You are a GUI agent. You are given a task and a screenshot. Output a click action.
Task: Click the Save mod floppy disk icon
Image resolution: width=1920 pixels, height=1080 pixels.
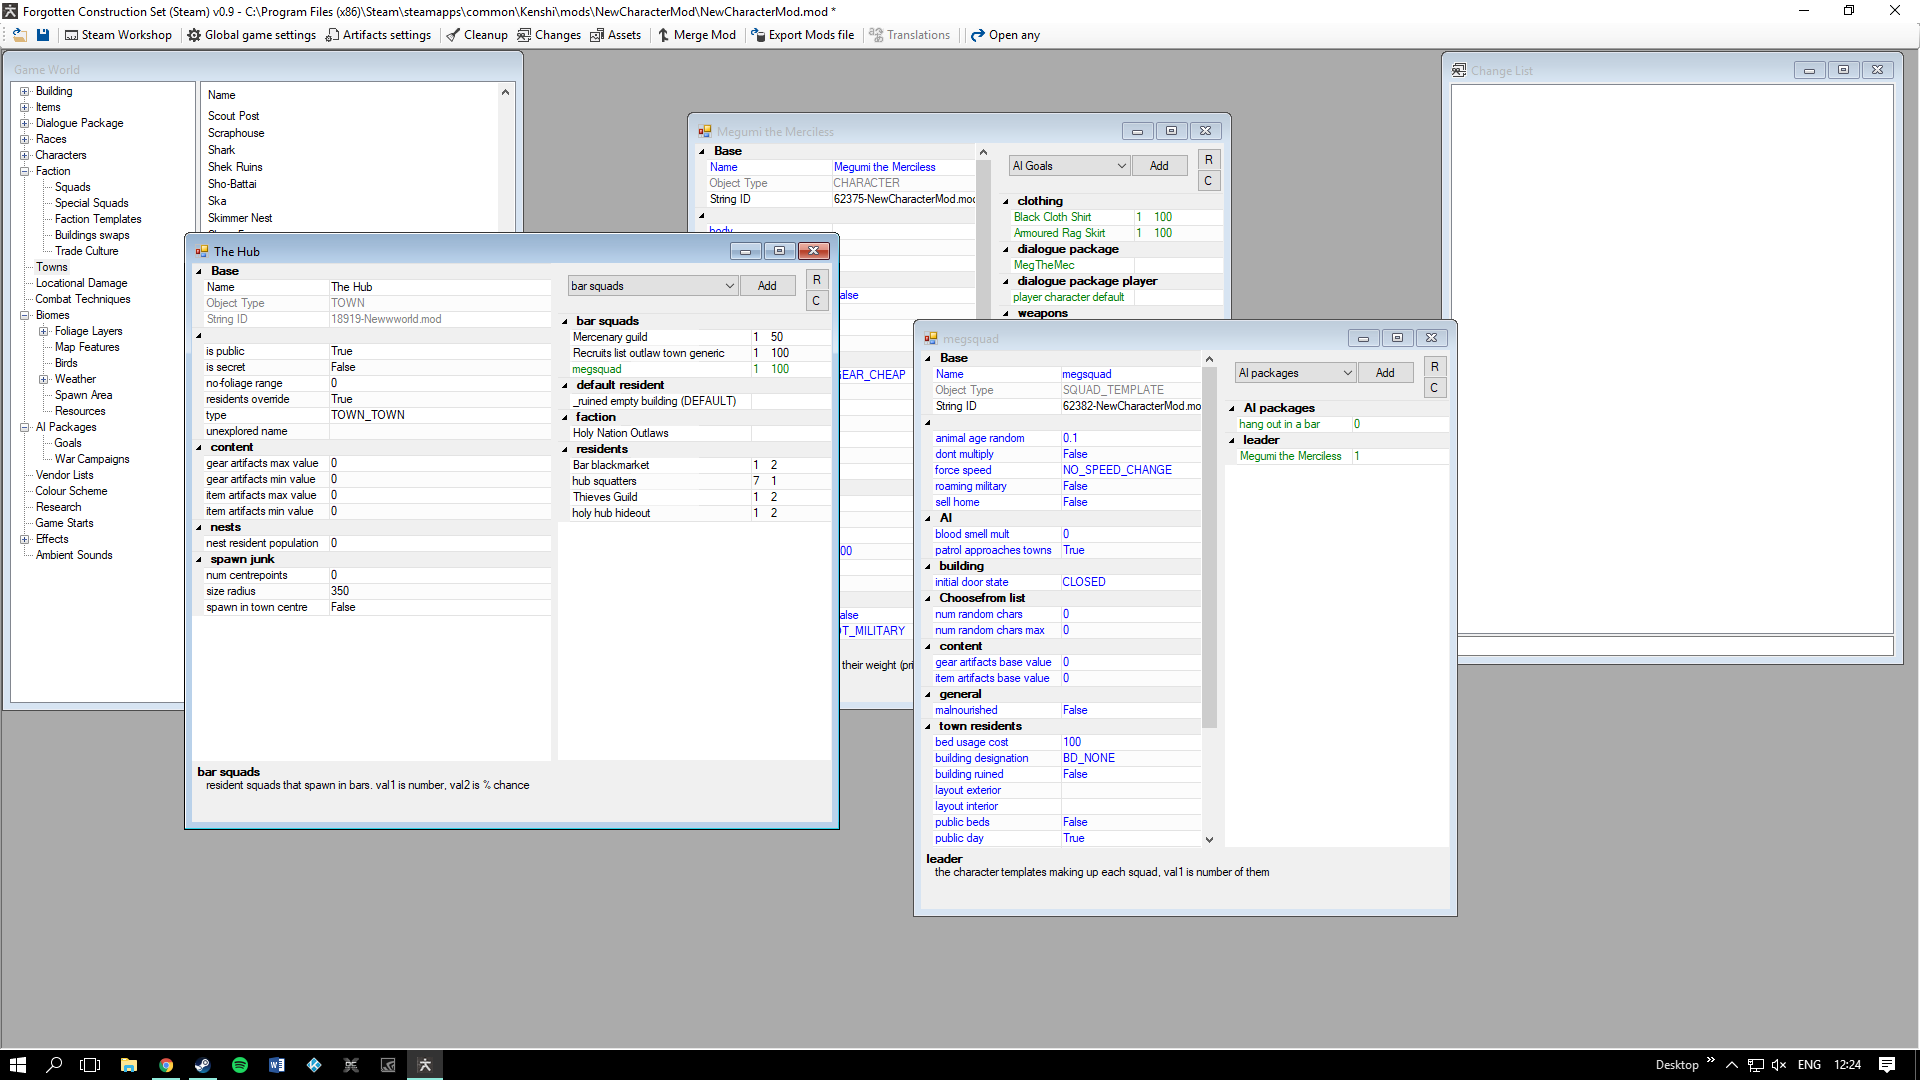tap(43, 35)
